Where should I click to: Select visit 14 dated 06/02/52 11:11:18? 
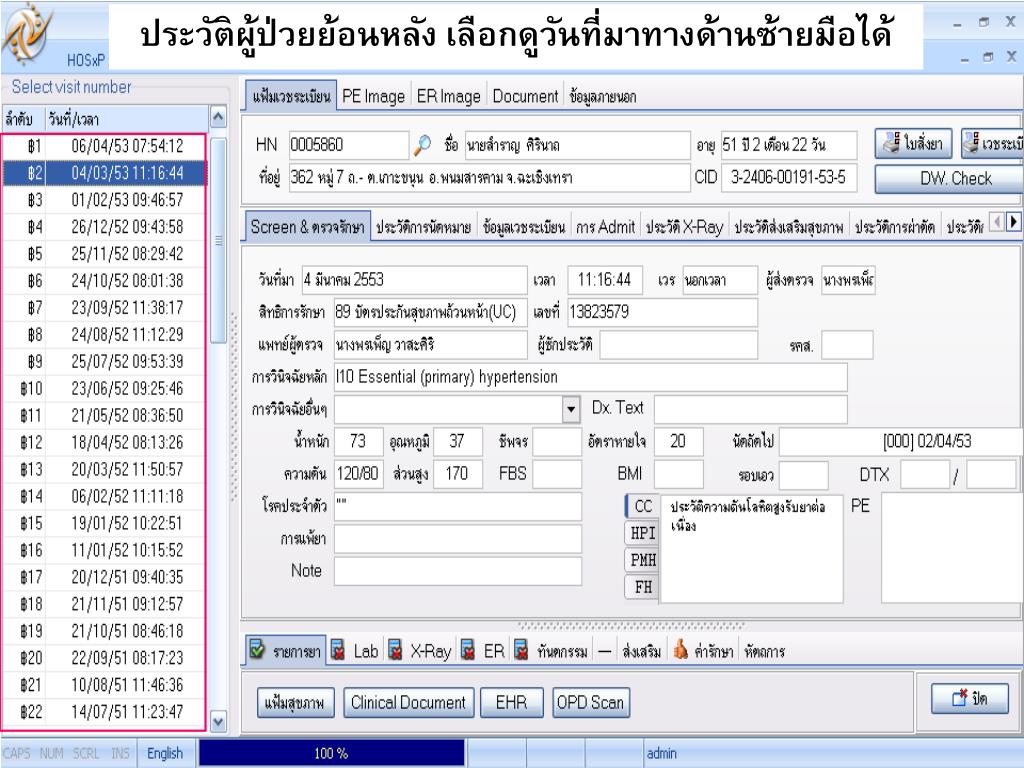coord(104,496)
